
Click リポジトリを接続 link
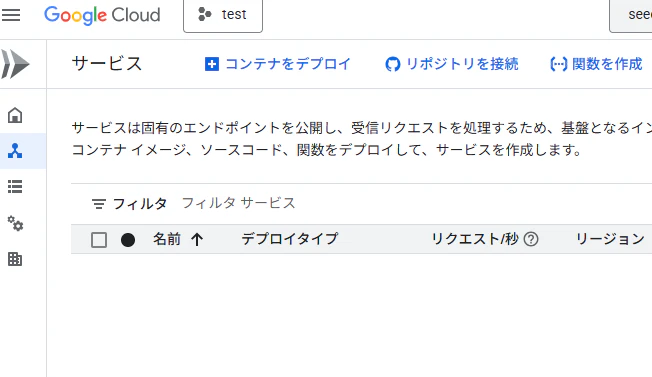point(452,64)
